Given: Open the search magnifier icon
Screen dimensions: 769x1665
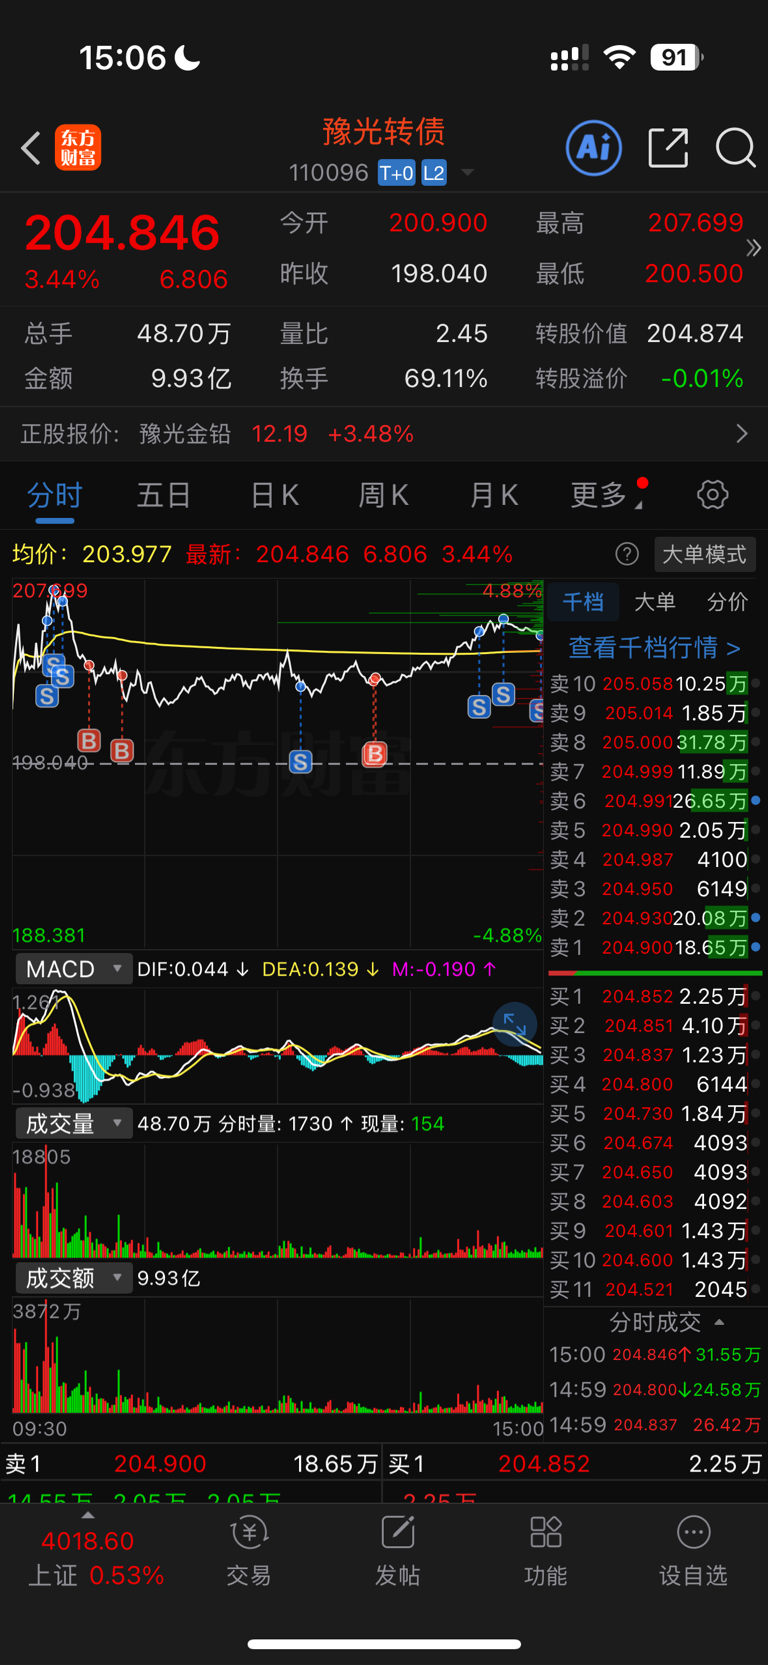Looking at the screenshot, I should (x=736, y=148).
